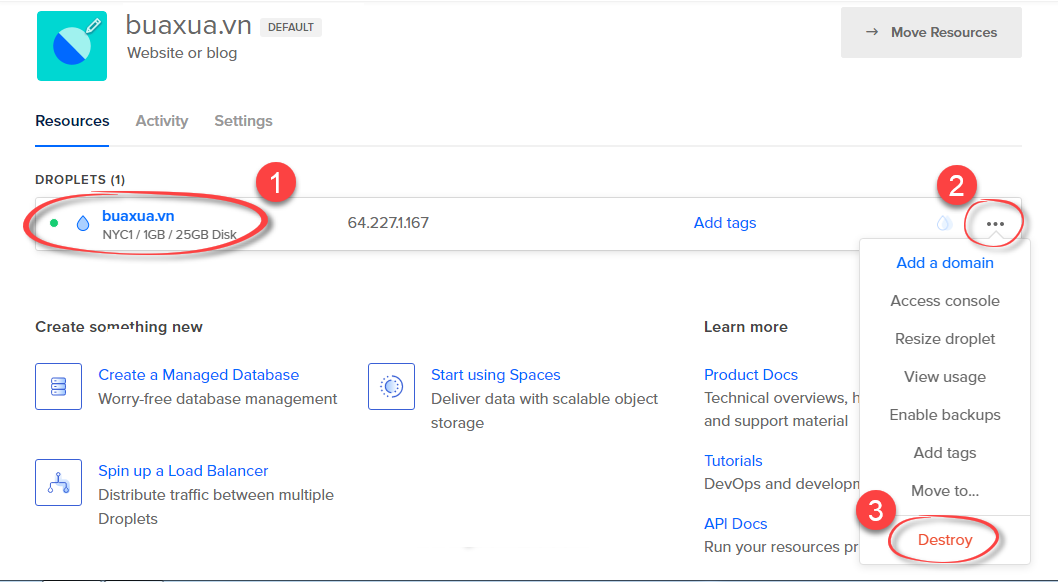Select Destroy from the droplet menu
Image resolution: width=1058 pixels, height=582 pixels.
tap(945, 540)
